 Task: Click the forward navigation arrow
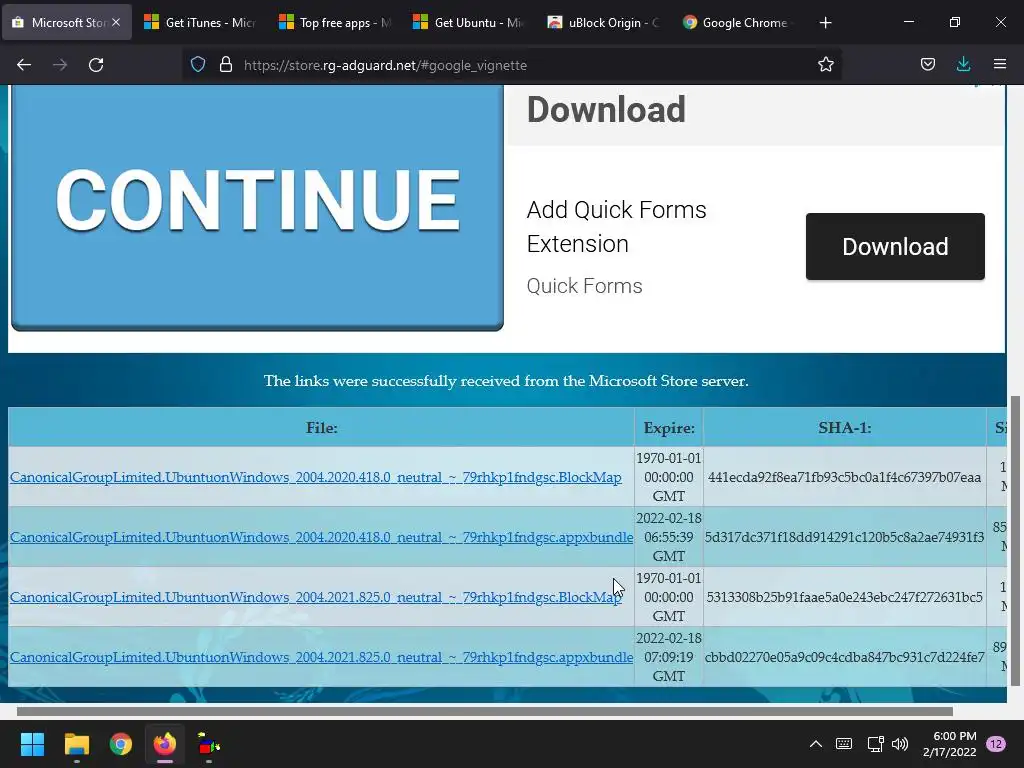point(60,65)
